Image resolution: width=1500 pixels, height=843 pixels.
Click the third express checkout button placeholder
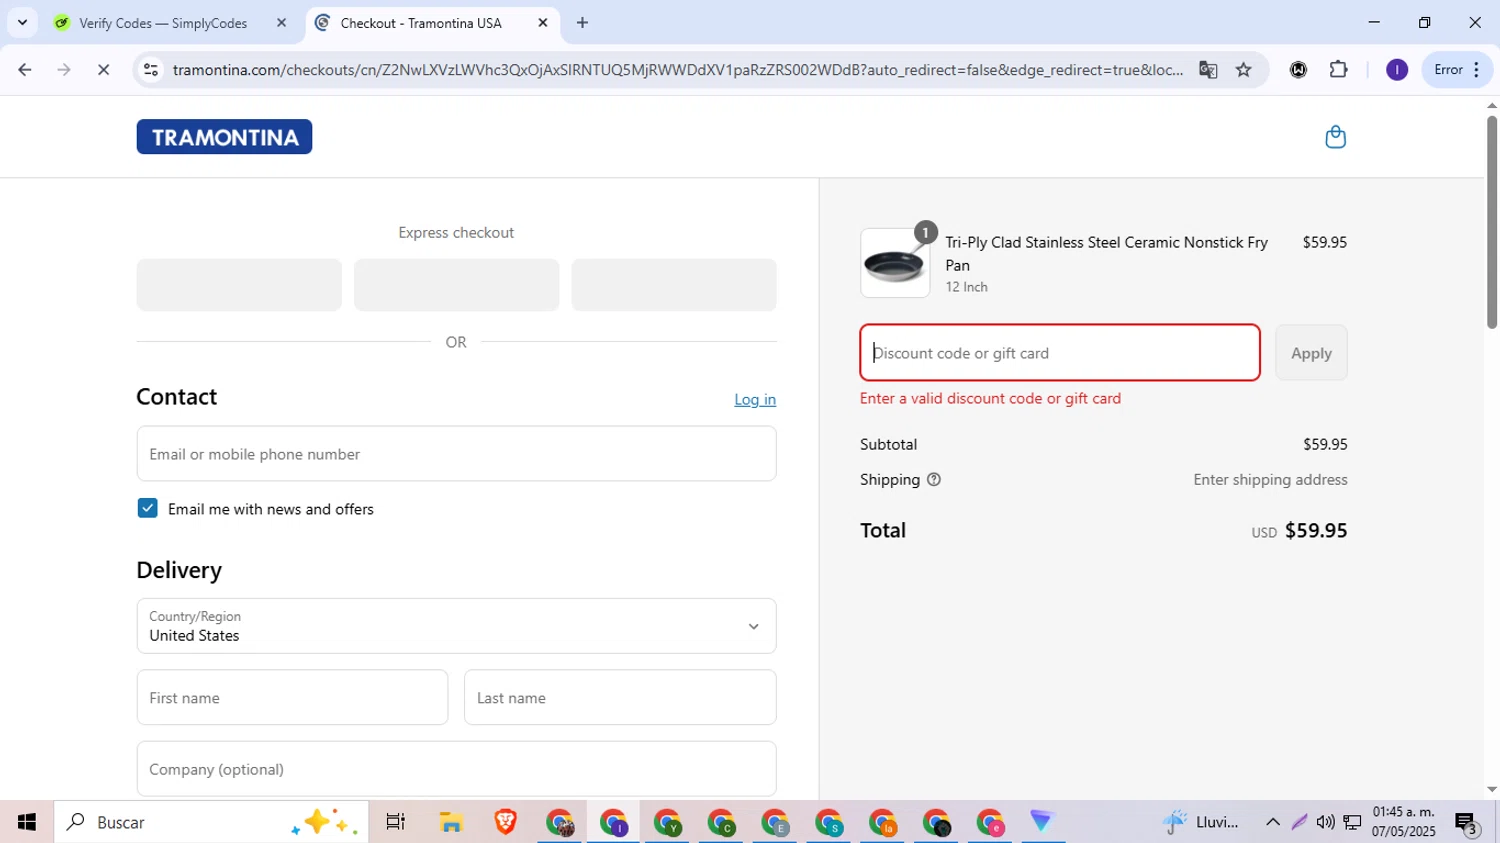(x=674, y=285)
